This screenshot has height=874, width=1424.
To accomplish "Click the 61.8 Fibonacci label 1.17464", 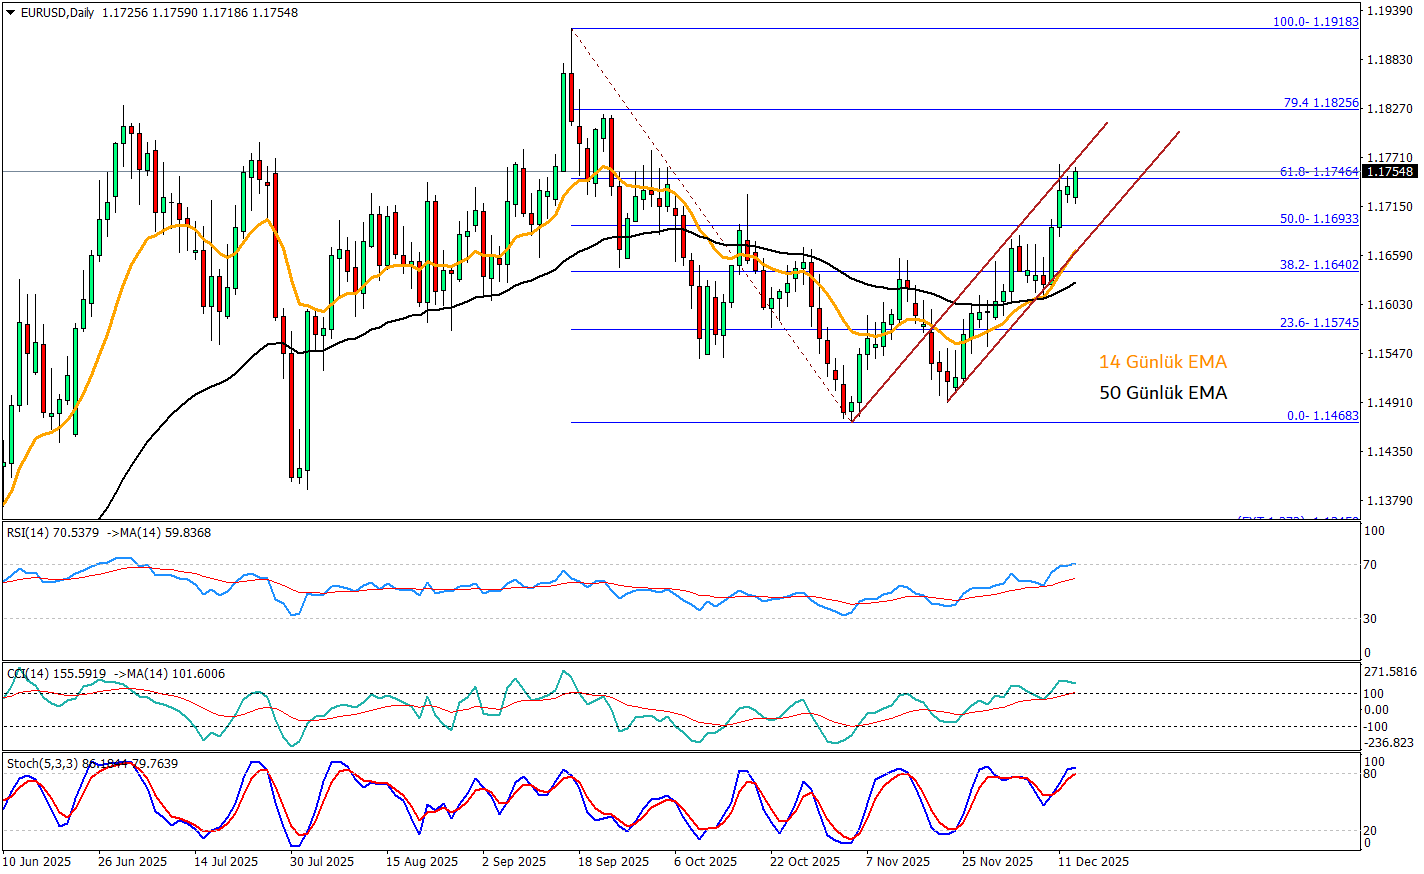I will tap(1319, 172).
